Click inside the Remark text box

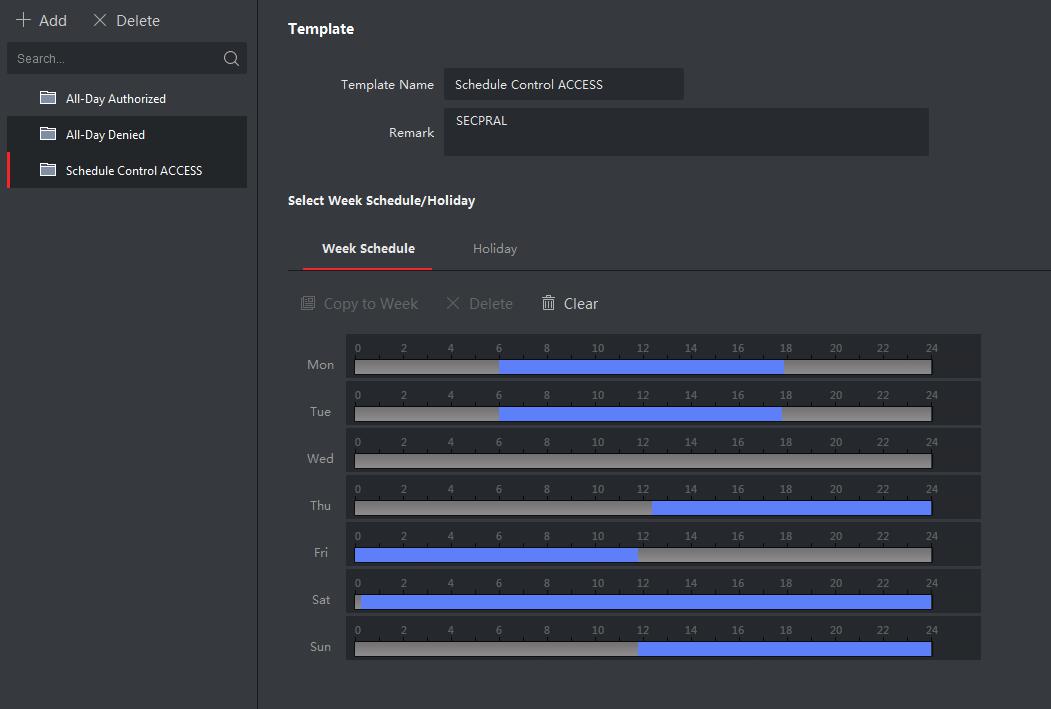685,132
